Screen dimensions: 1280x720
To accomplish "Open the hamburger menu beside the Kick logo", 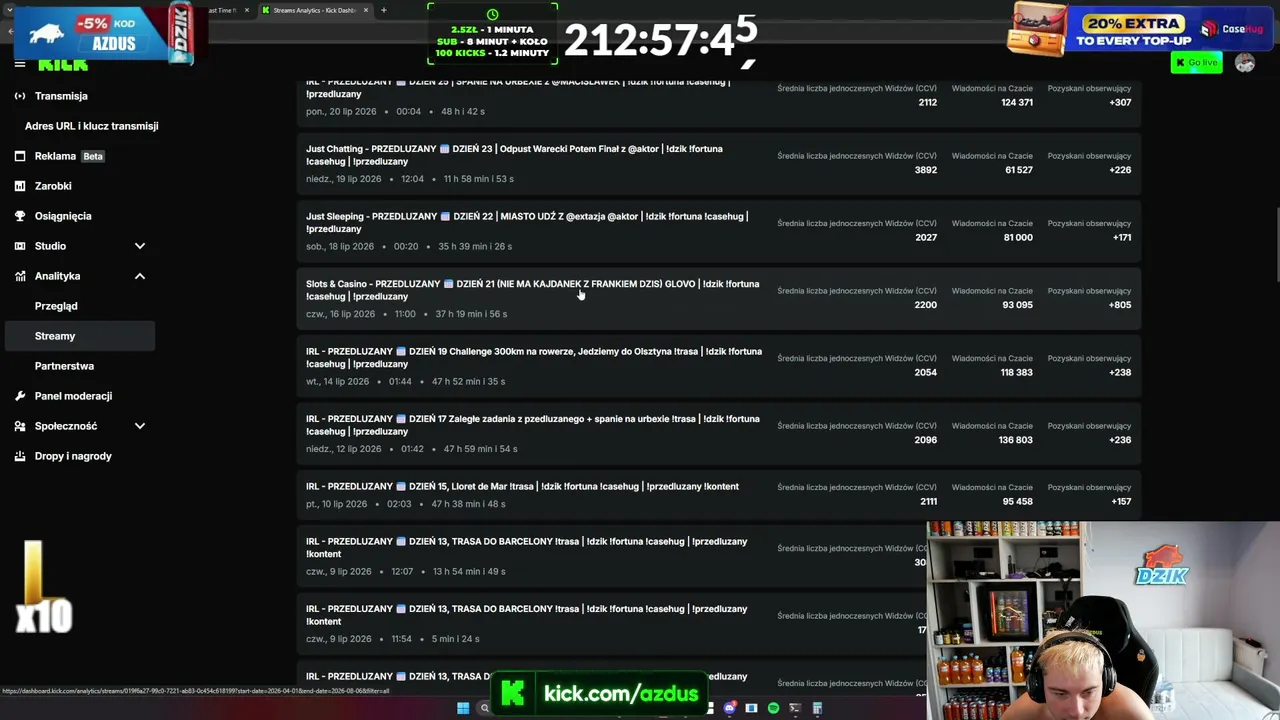I will click(x=20, y=64).
